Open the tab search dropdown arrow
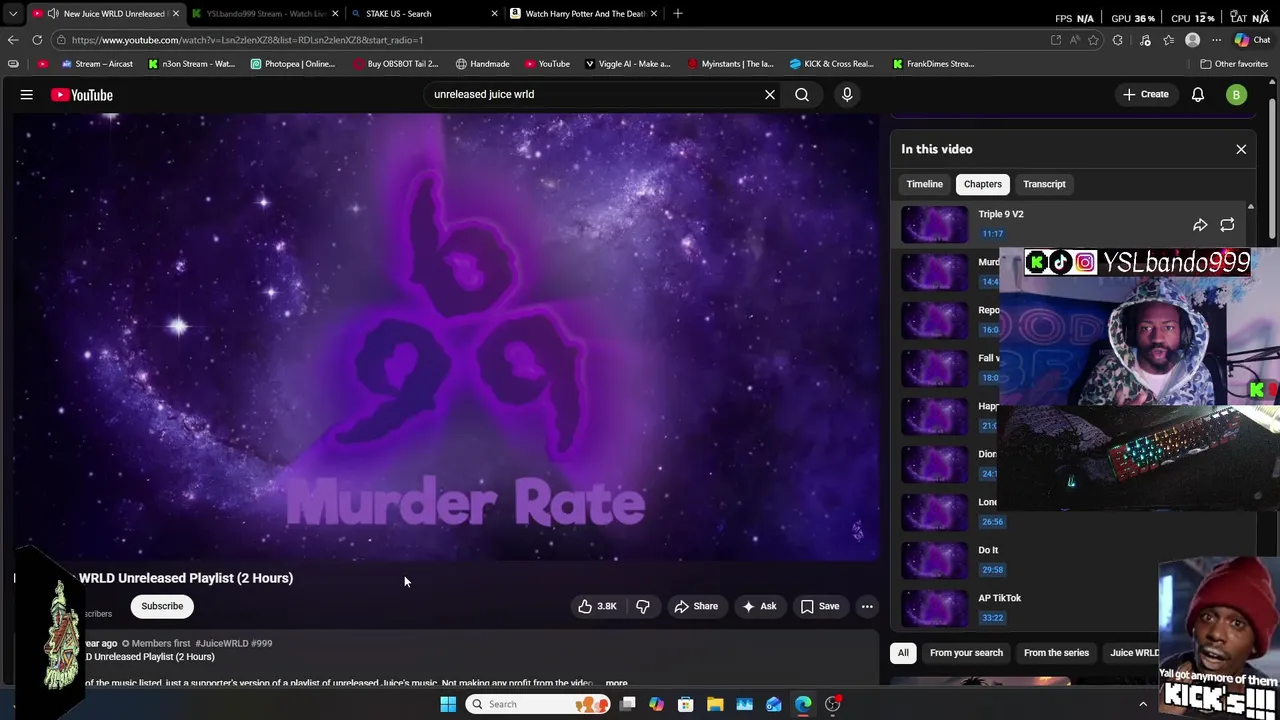1280x720 pixels. [13, 13]
